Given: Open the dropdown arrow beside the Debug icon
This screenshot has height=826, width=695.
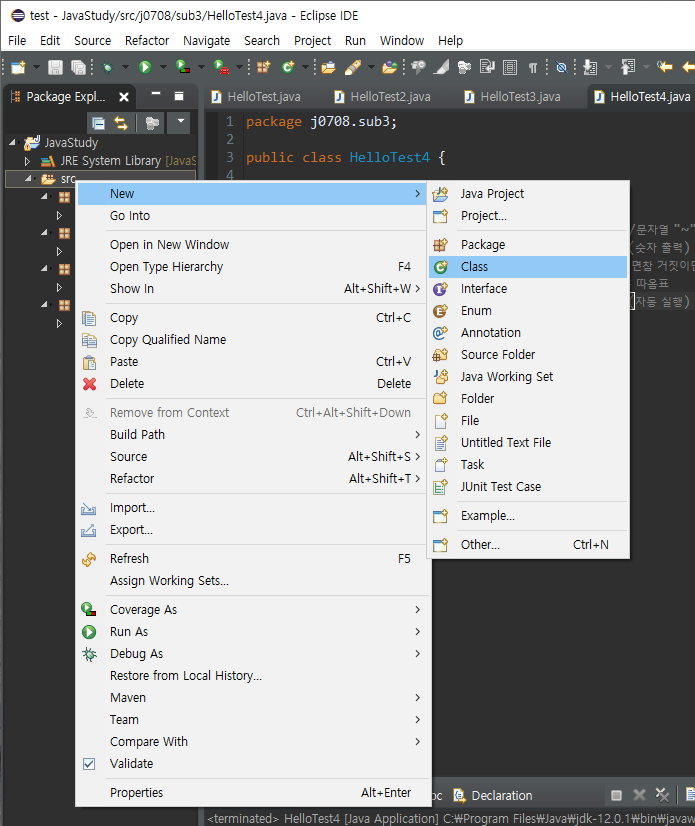Looking at the screenshot, I should coord(125,67).
